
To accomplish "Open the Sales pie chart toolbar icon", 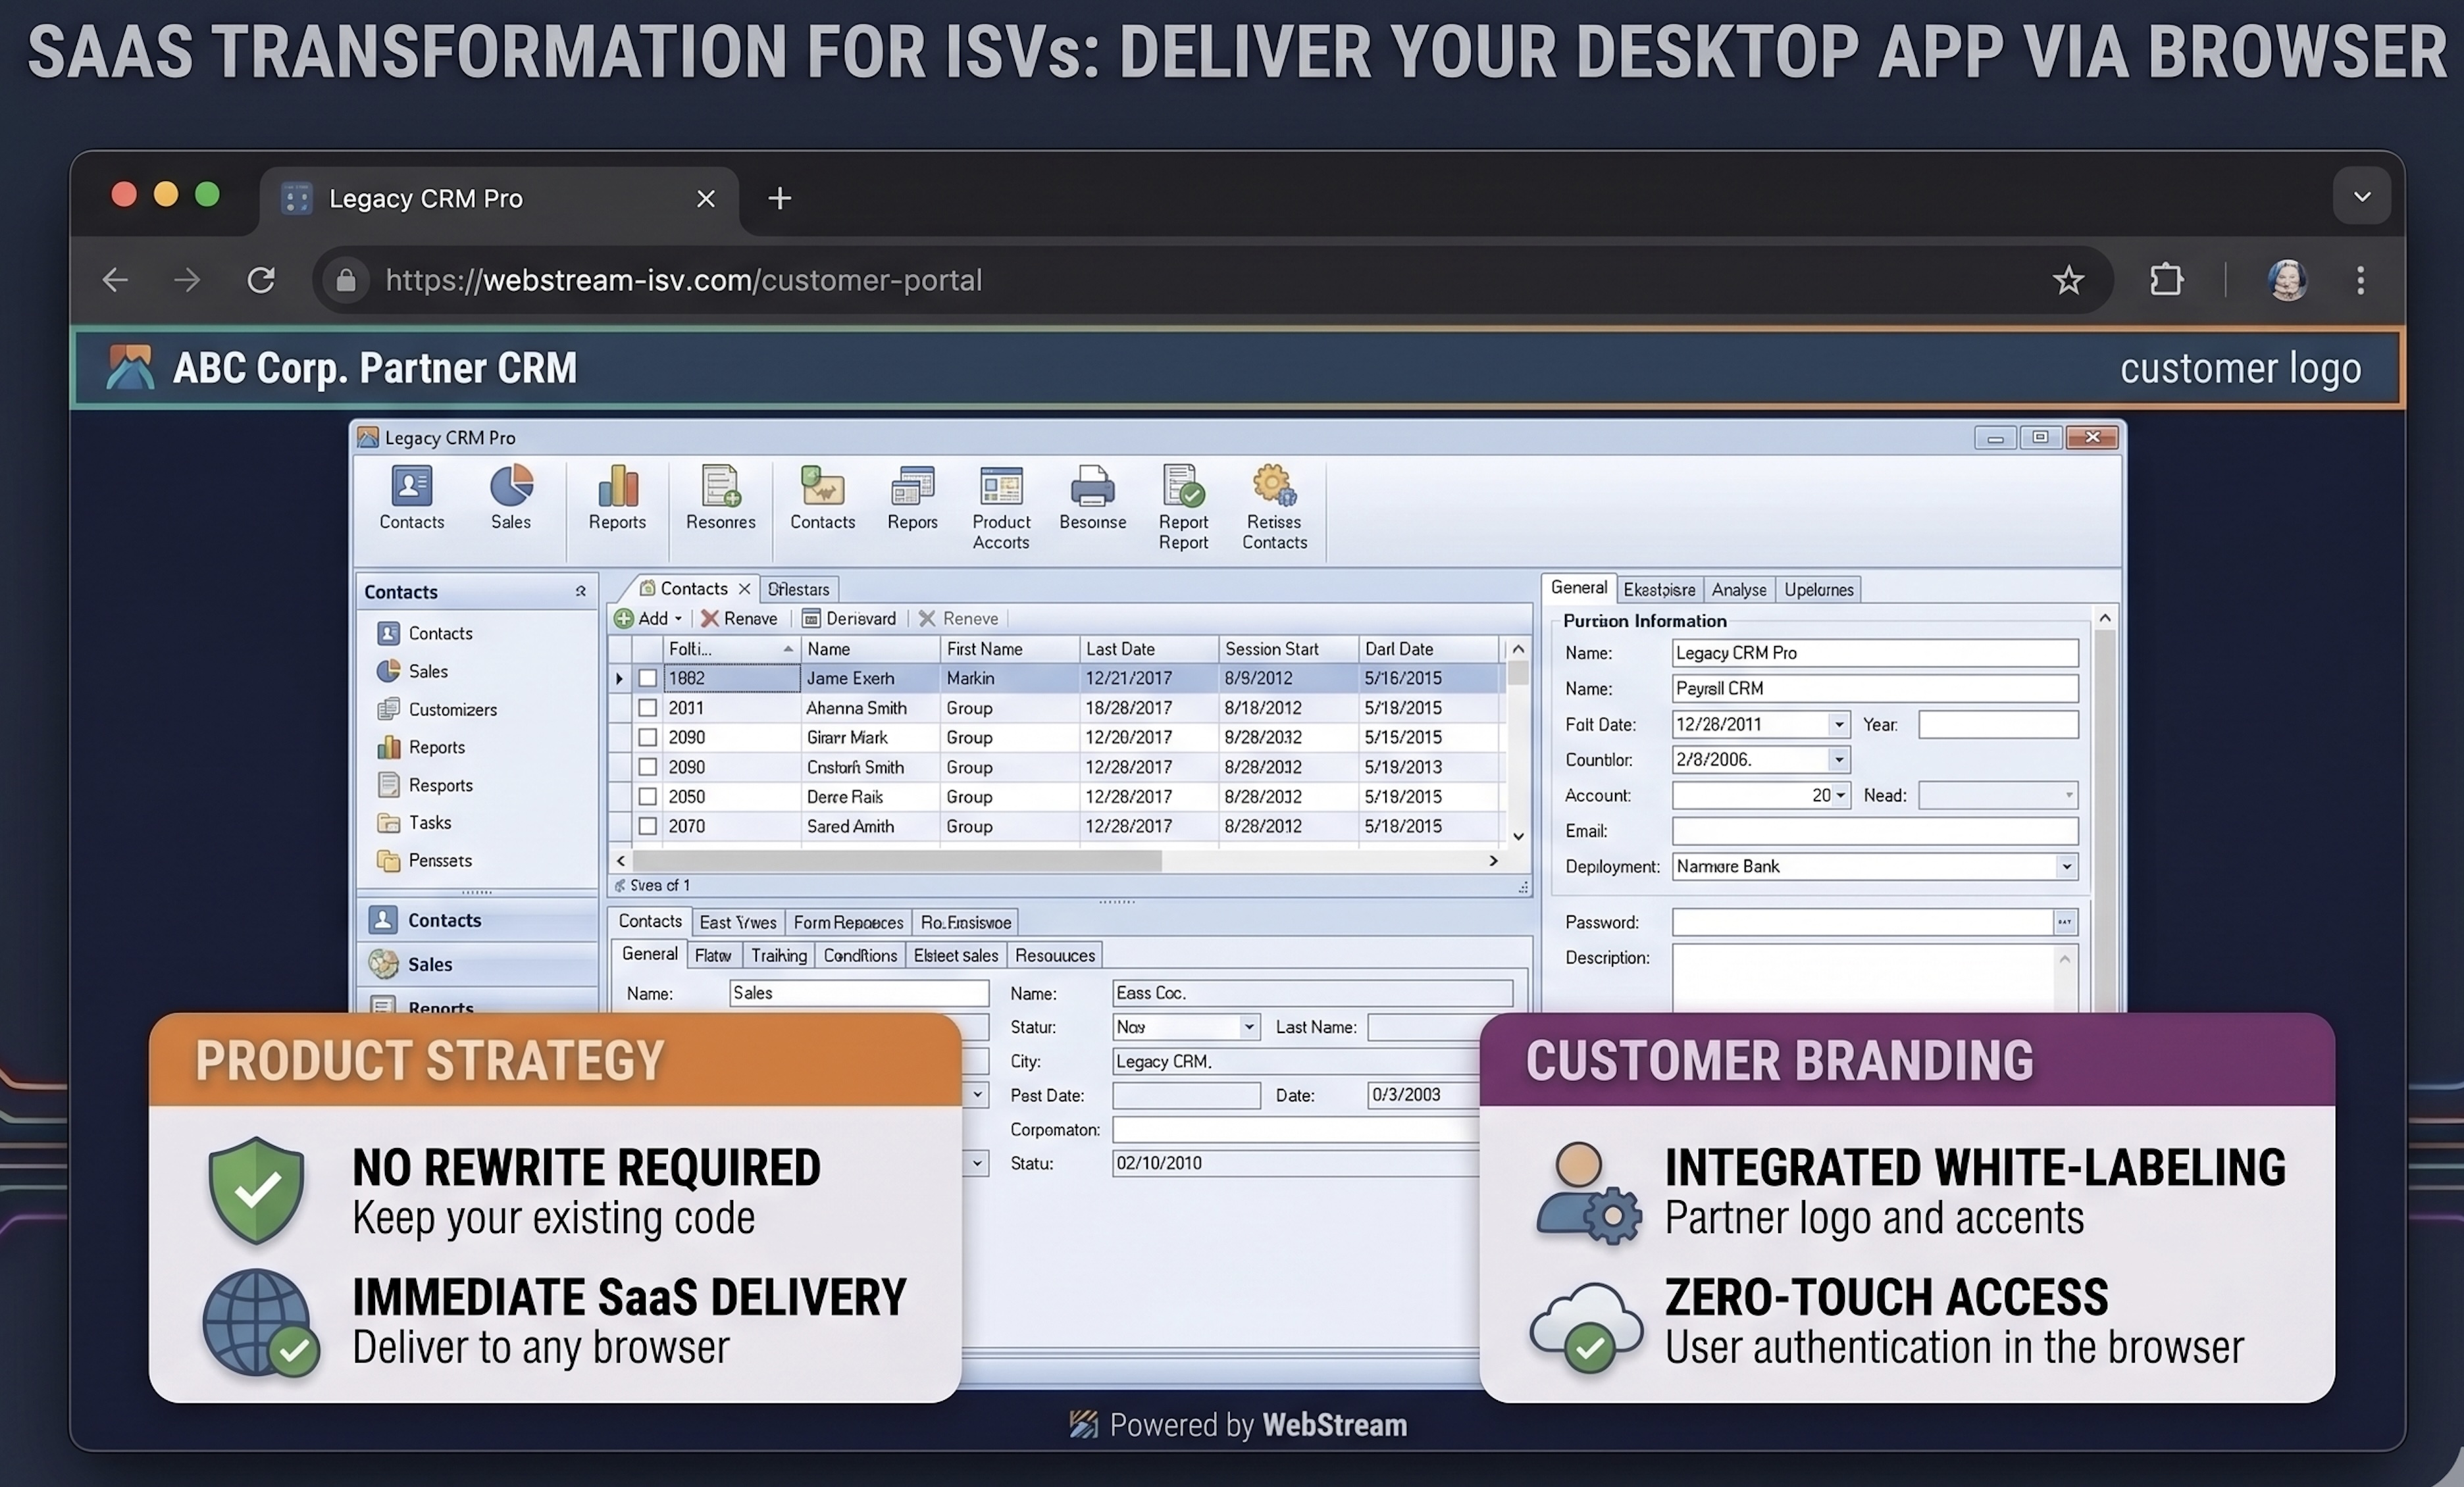I will click(x=511, y=498).
